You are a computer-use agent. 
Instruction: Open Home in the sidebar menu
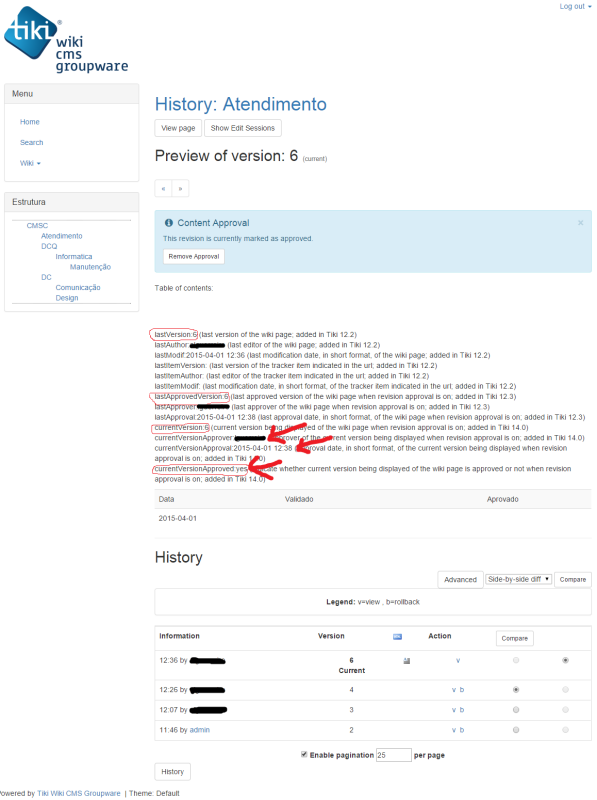click(30, 122)
